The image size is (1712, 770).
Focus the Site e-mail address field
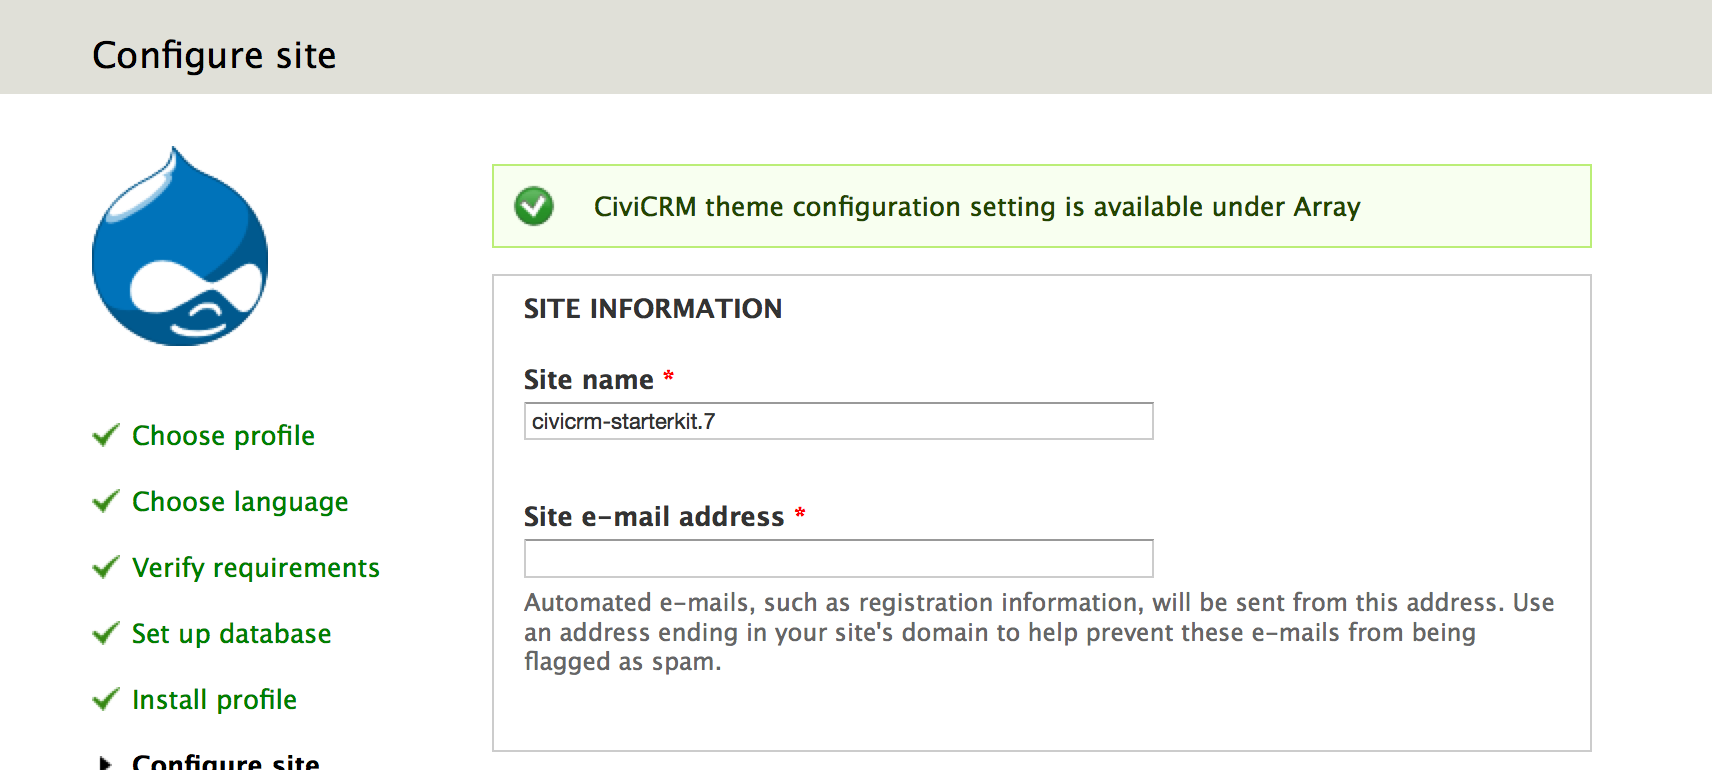[838, 558]
